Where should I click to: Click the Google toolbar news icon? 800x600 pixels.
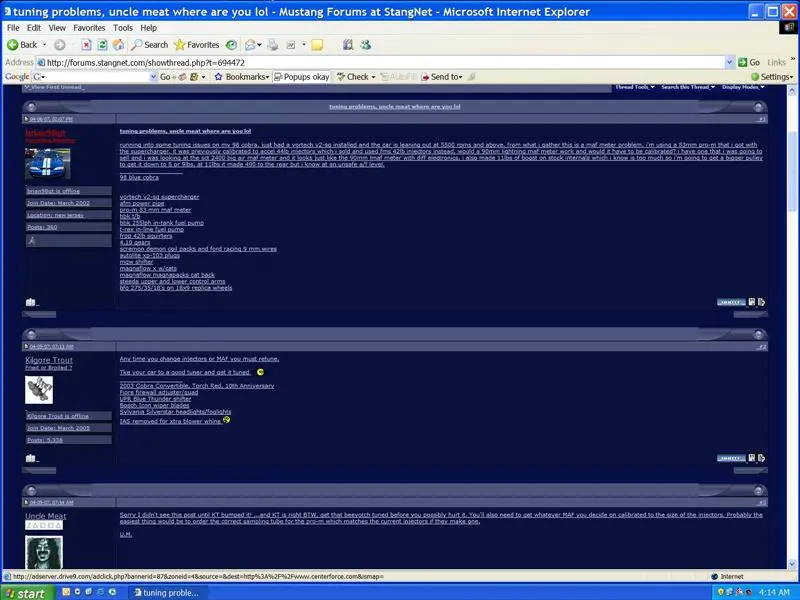click(183, 77)
